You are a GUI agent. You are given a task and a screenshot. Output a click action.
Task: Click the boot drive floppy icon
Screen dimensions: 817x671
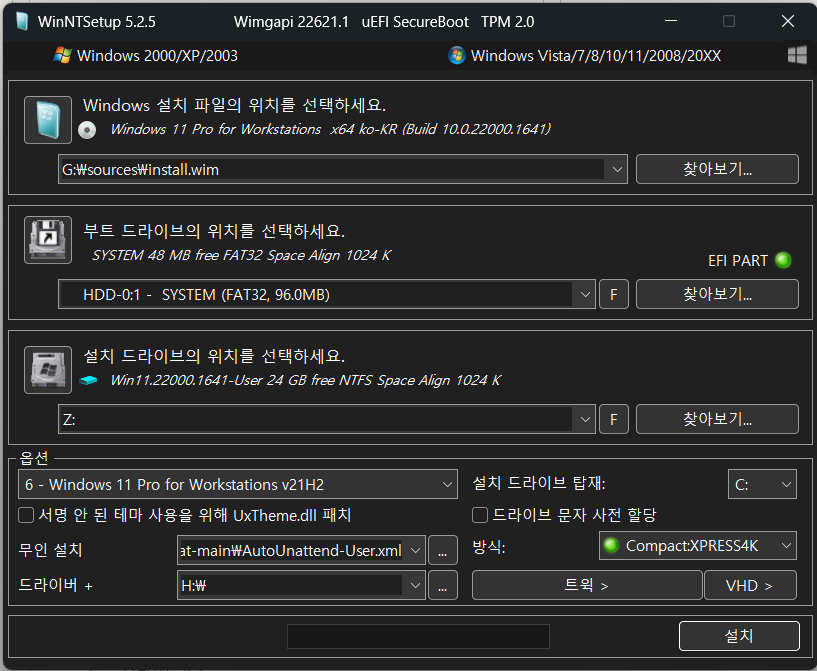[48, 240]
